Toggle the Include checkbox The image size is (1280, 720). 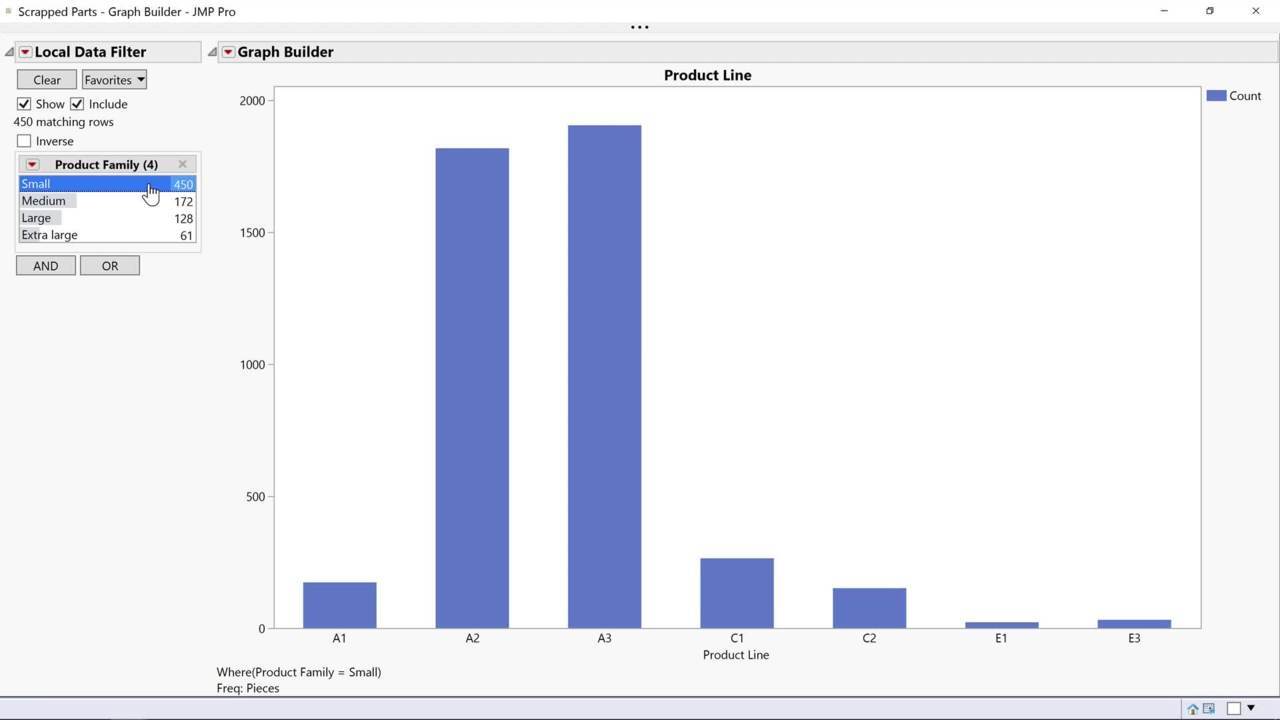[x=77, y=104]
